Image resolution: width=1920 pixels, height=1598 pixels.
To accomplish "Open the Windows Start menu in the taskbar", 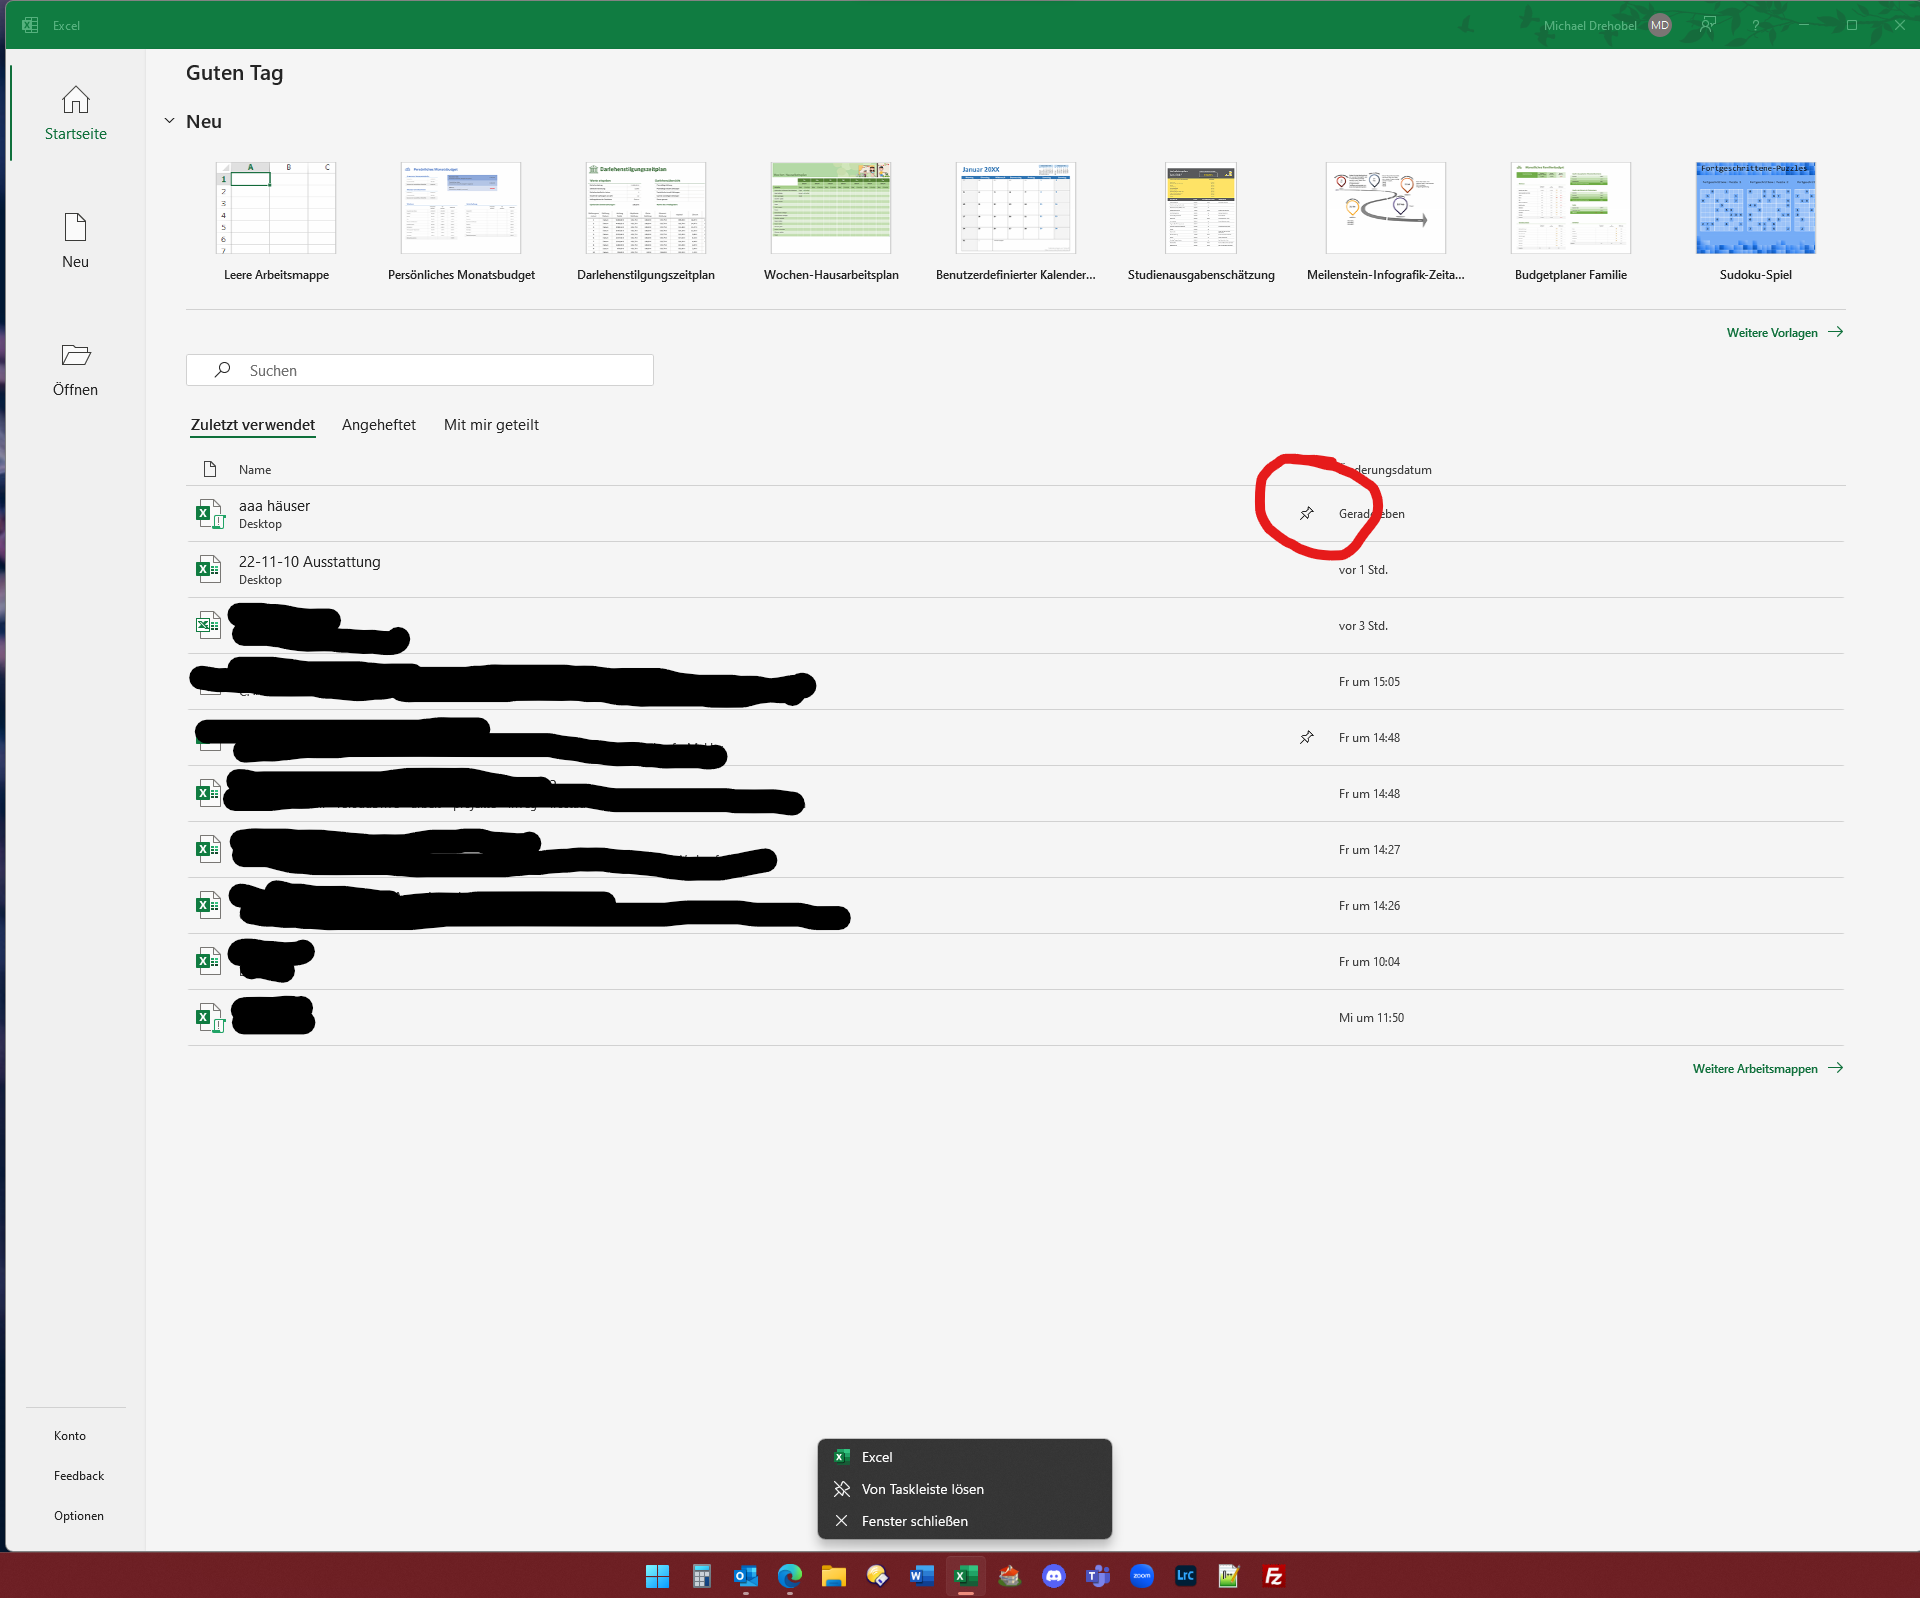I will click(657, 1576).
